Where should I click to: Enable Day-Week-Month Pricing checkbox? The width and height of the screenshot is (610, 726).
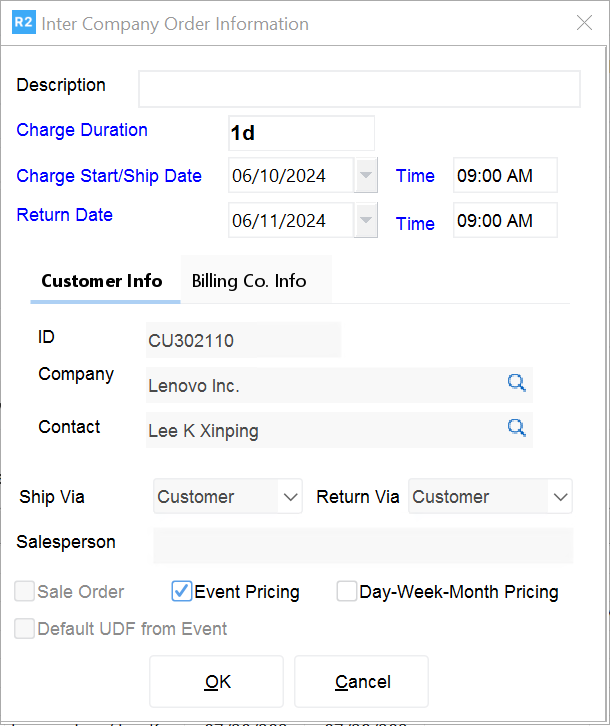tap(347, 591)
